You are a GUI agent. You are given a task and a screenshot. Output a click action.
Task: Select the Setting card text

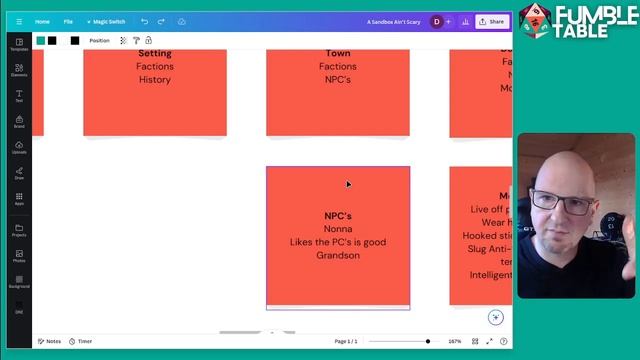point(155,53)
